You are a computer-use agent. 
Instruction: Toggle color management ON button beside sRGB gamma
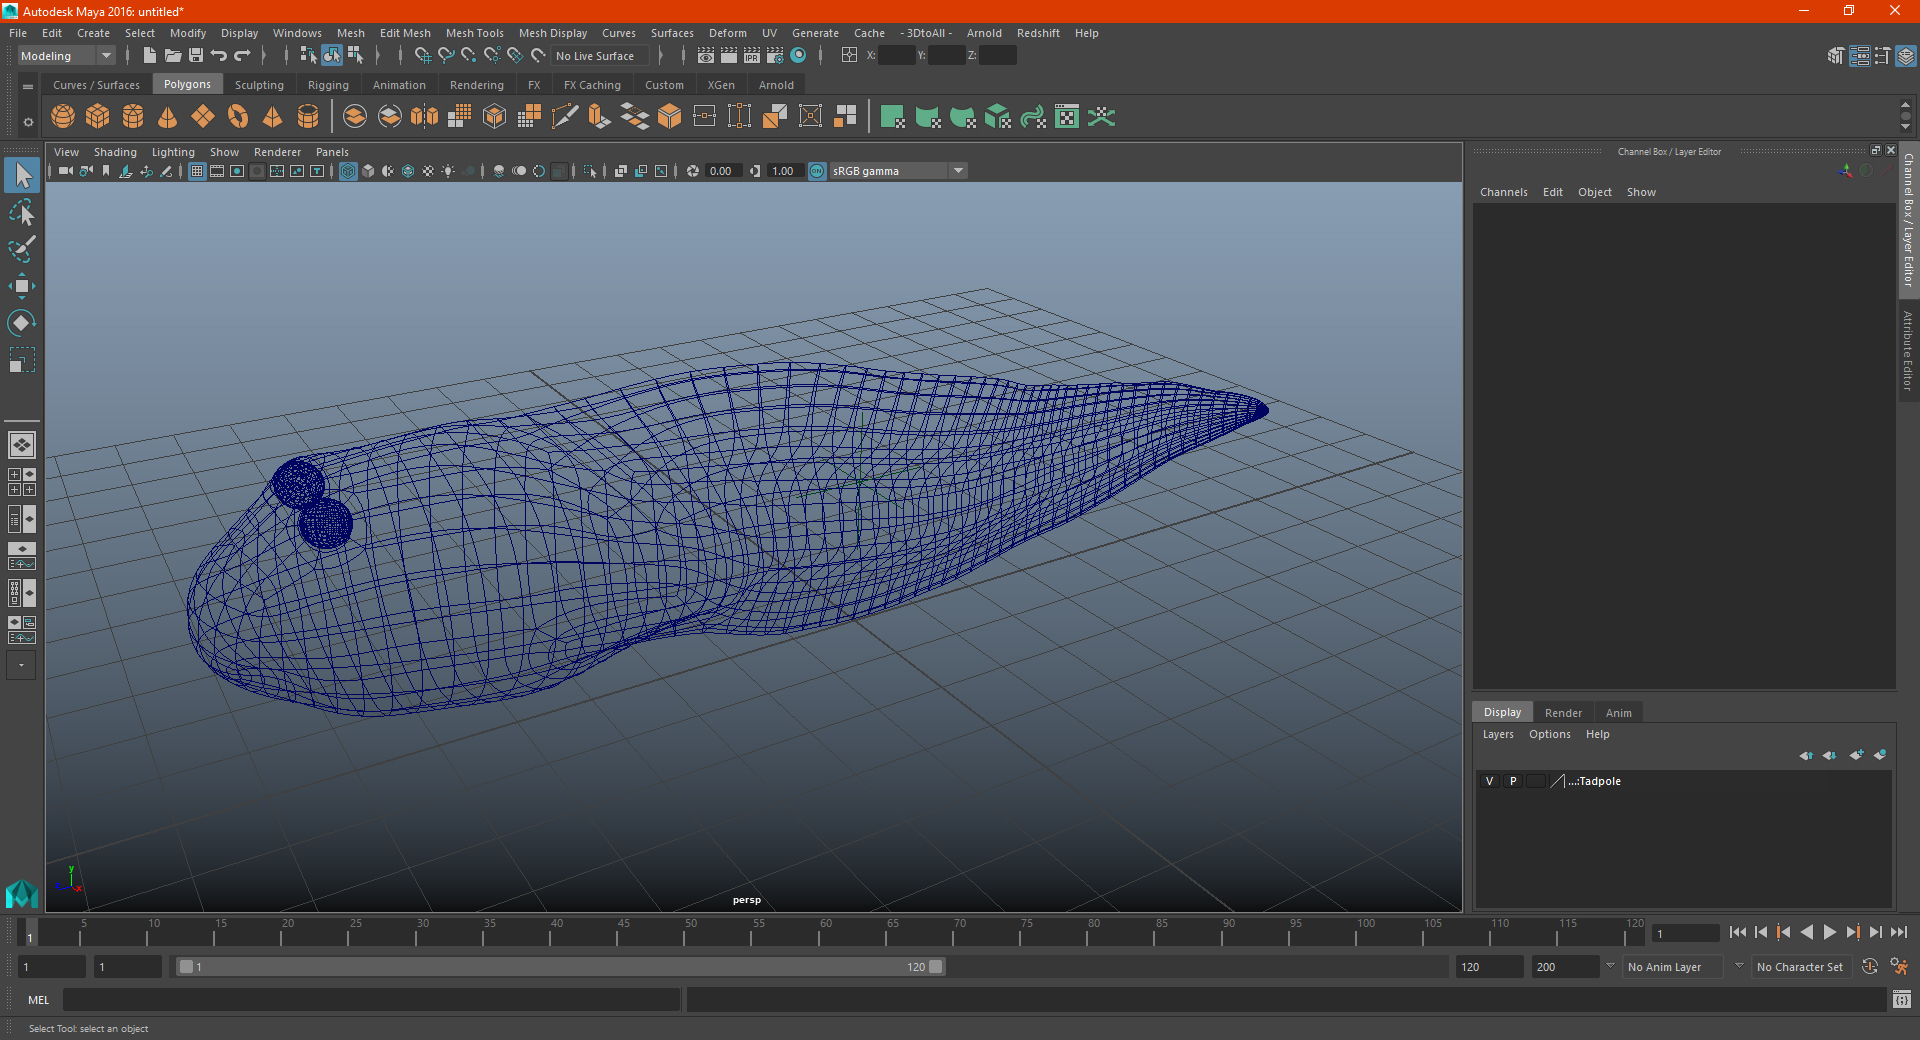[x=817, y=171]
